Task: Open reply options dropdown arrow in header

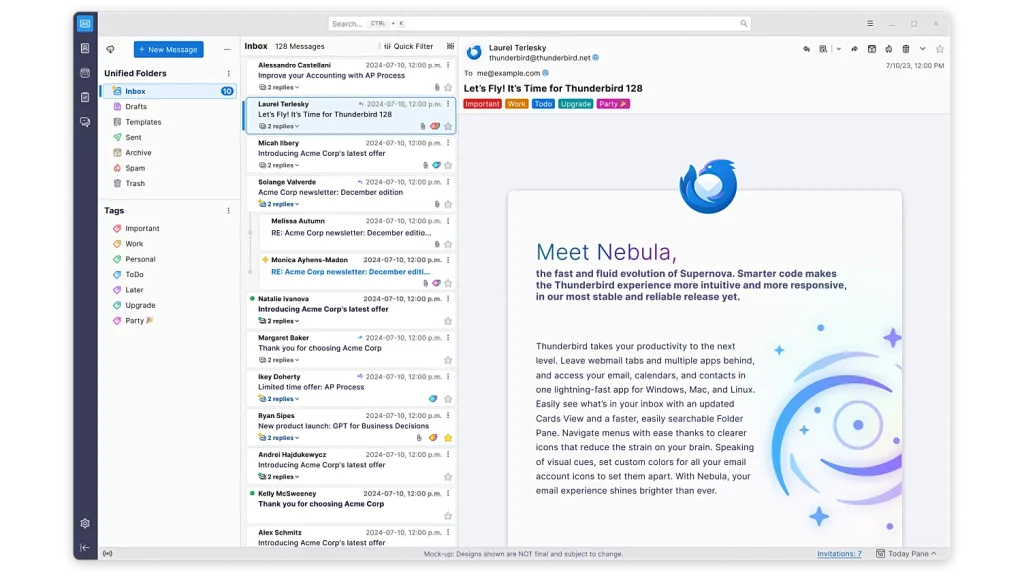Action: (x=839, y=49)
